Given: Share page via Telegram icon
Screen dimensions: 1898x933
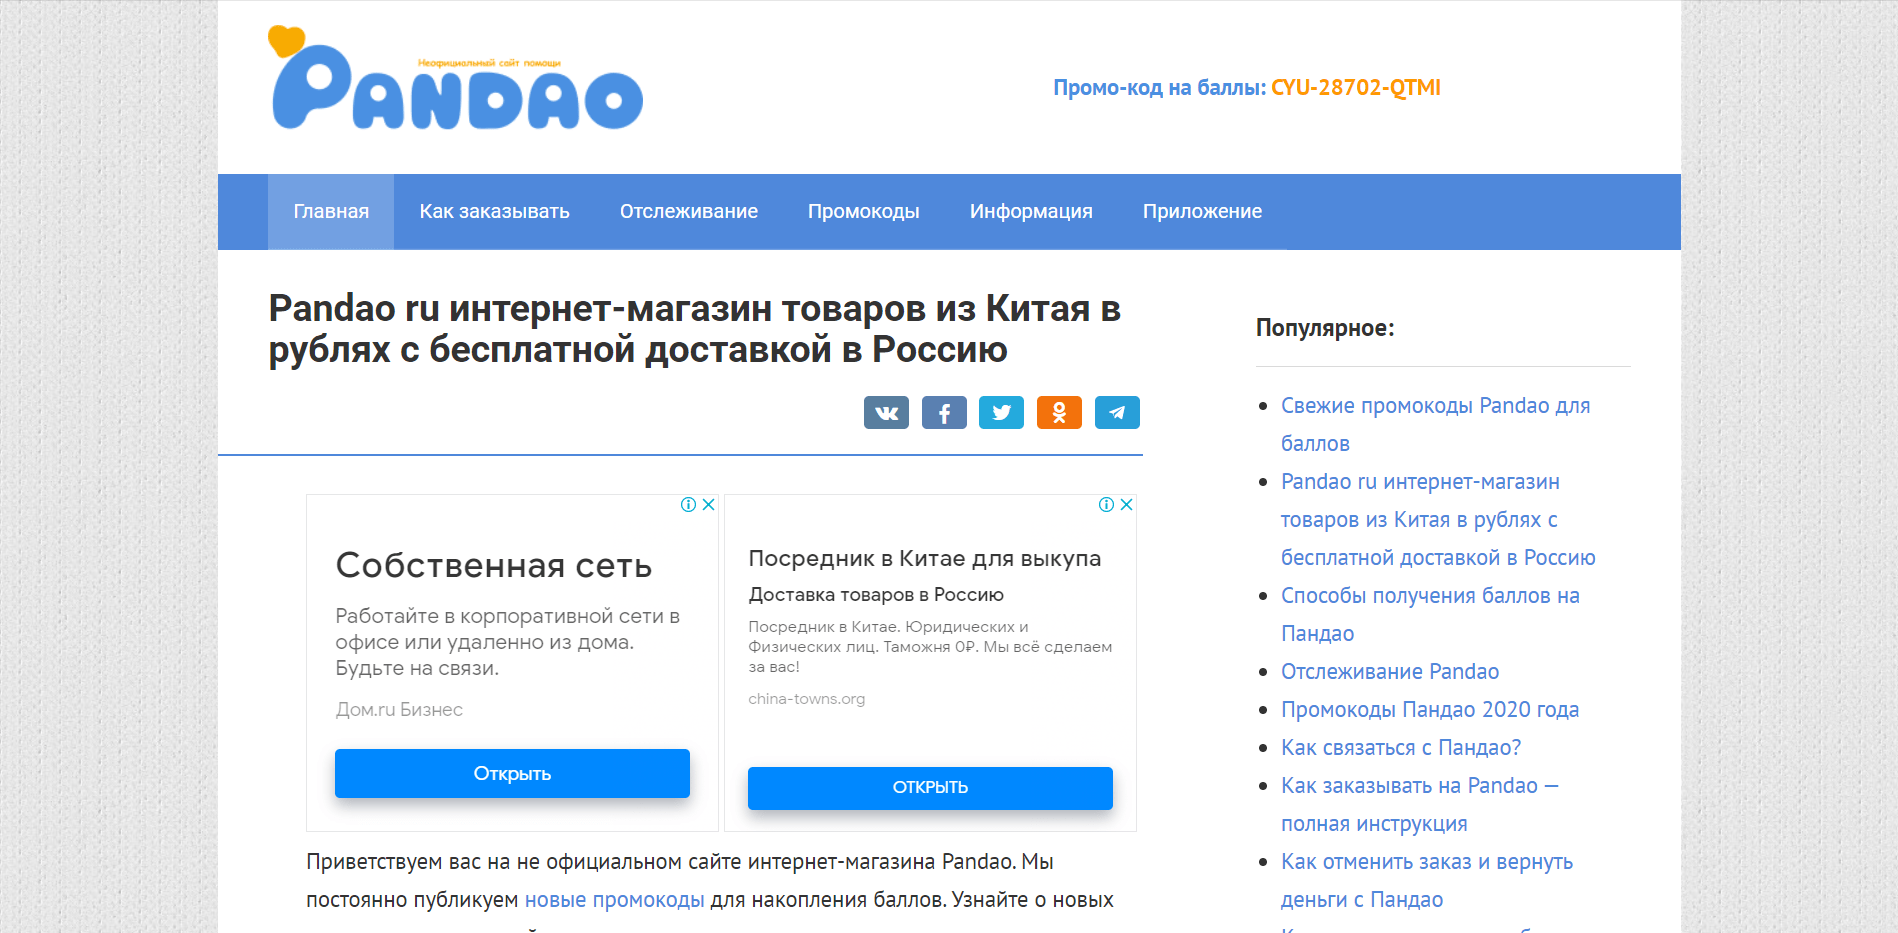Looking at the screenshot, I should pyautogui.click(x=1117, y=412).
